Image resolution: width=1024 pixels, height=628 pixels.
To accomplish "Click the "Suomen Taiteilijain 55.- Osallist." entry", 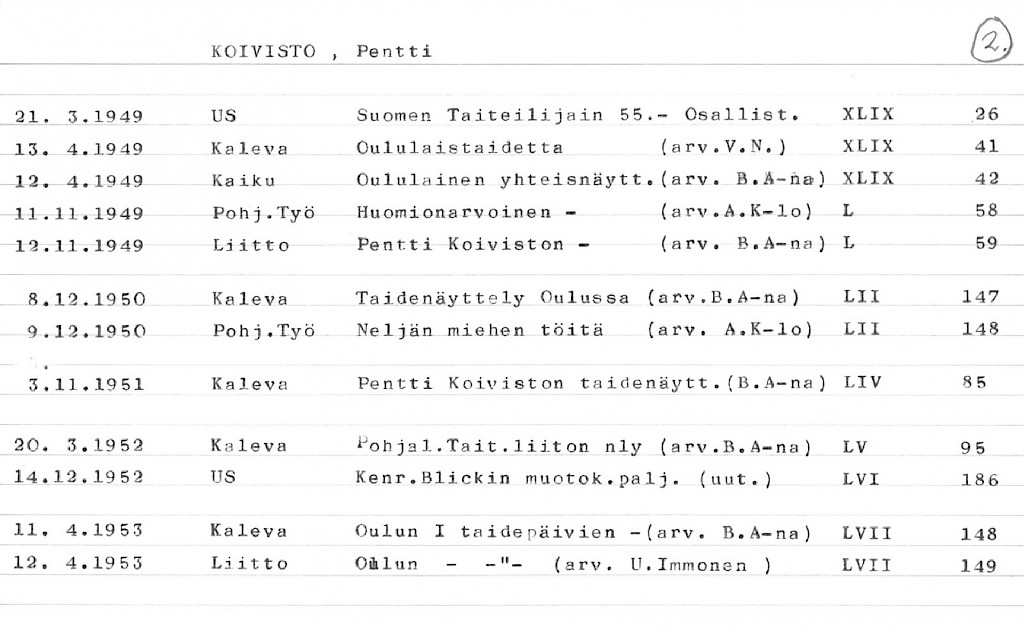I will point(576,115).
